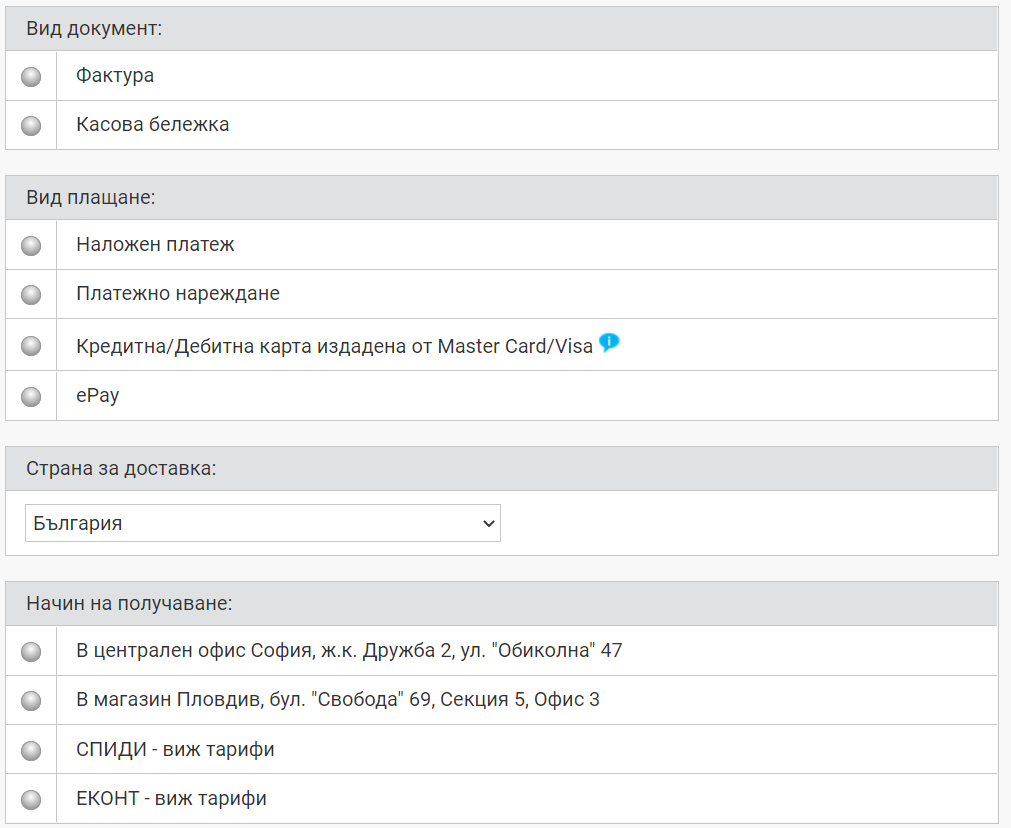This screenshot has height=828, width=1011.
Task: Select the Фактура radio button
Action: [31, 77]
